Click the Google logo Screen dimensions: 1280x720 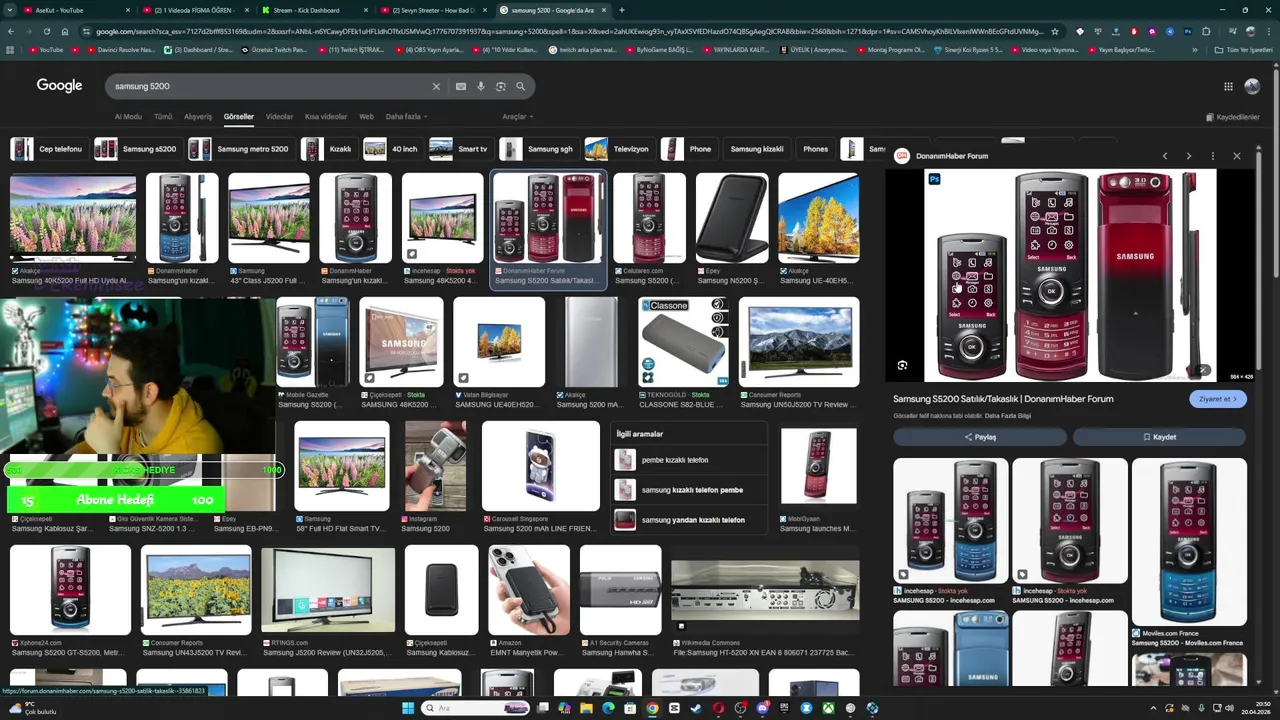point(59,86)
